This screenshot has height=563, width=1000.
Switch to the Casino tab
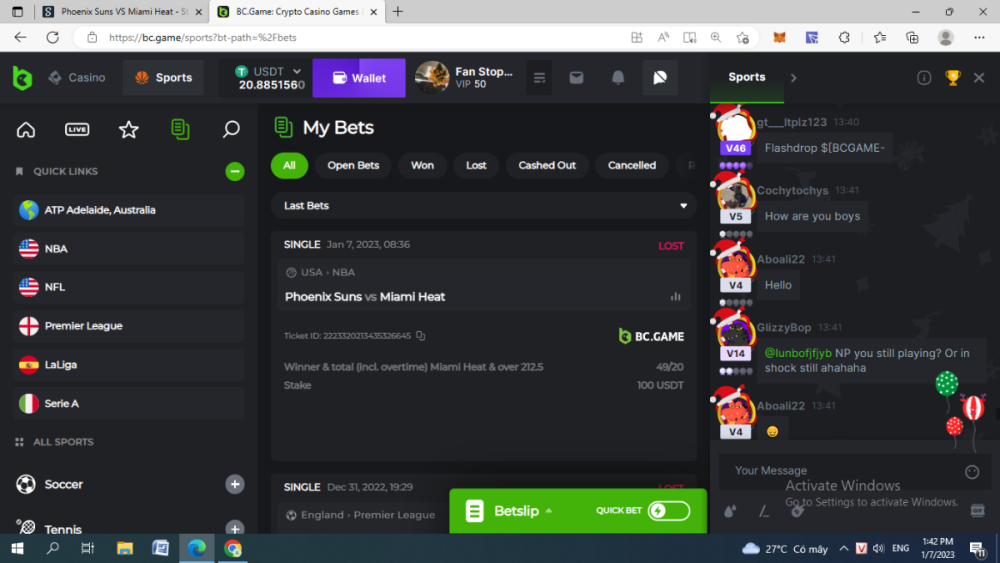point(76,78)
